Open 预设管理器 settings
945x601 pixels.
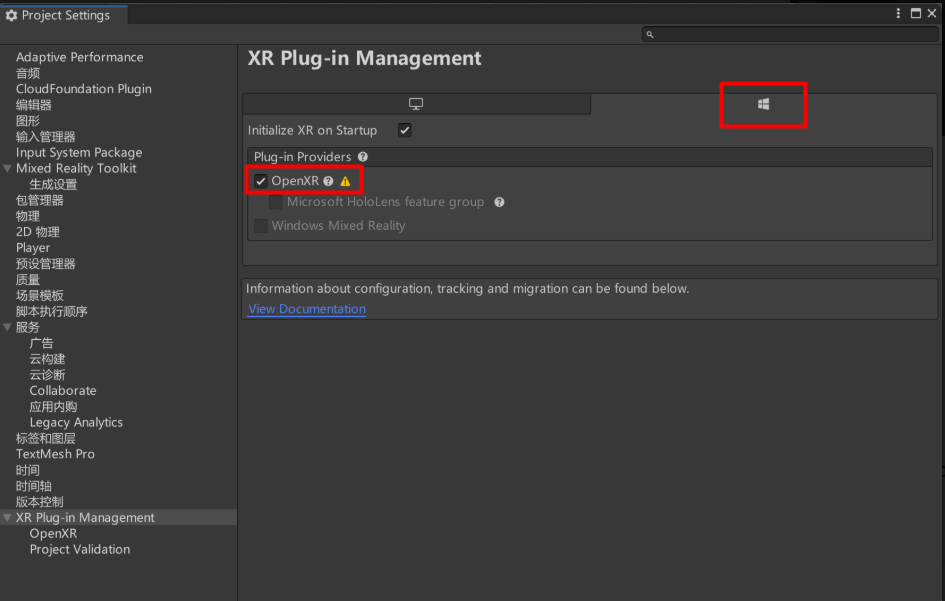[x=46, y=263]
